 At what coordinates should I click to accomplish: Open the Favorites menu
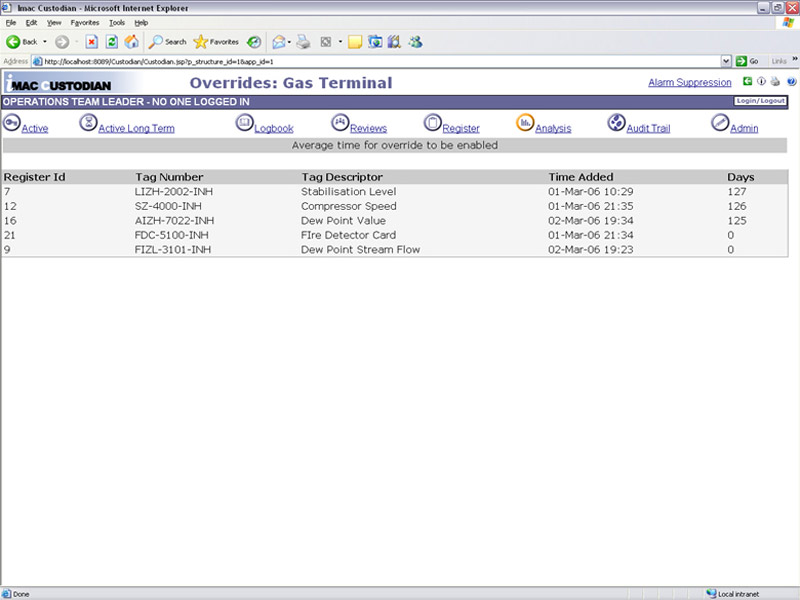(x=84, y=22)
